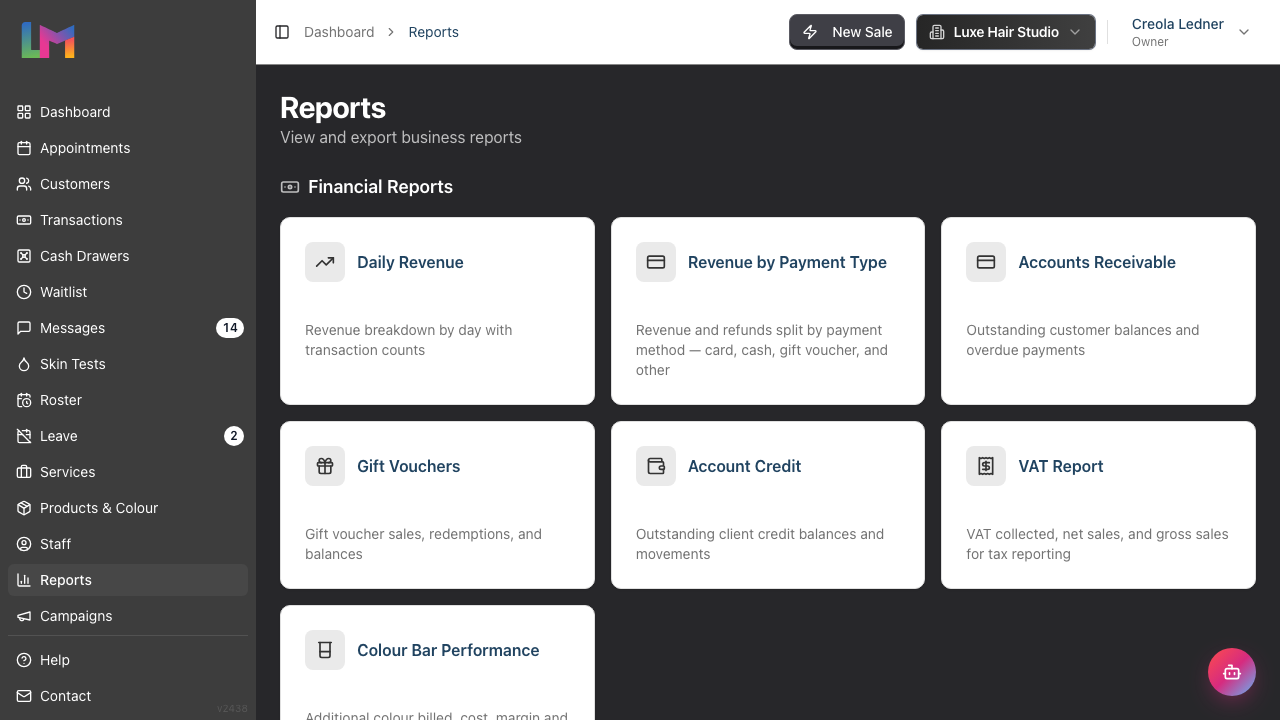
Task: Open the Luxe Hair Studio location dropdown
Action: point(1006,32)
